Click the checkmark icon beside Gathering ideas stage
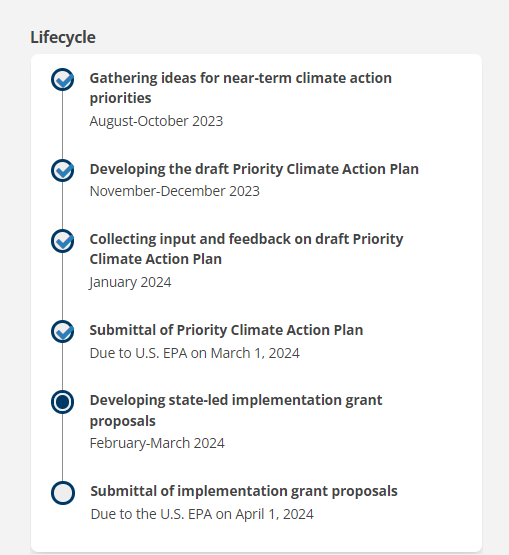 [x=63, y=79]
